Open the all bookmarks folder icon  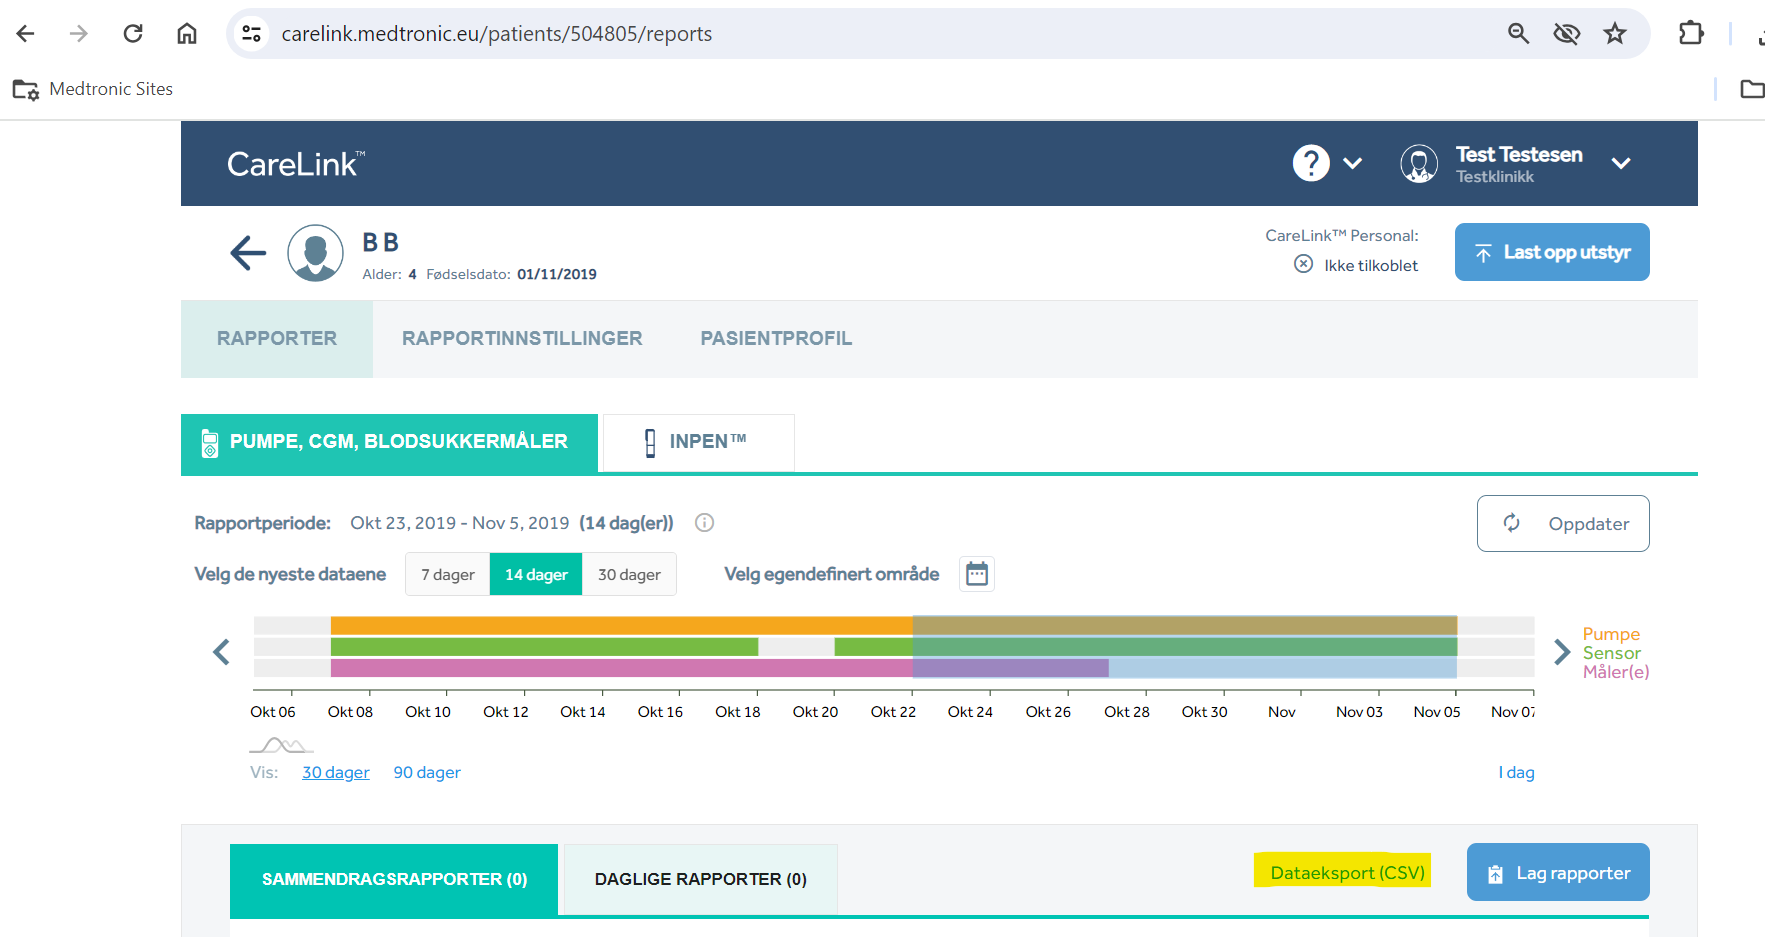point(1752,89)
